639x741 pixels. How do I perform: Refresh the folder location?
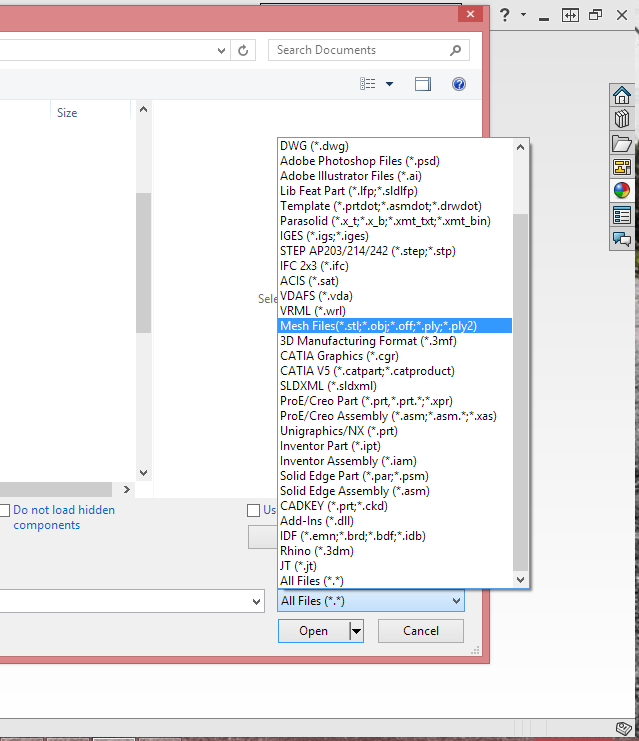tap(243, 50)
